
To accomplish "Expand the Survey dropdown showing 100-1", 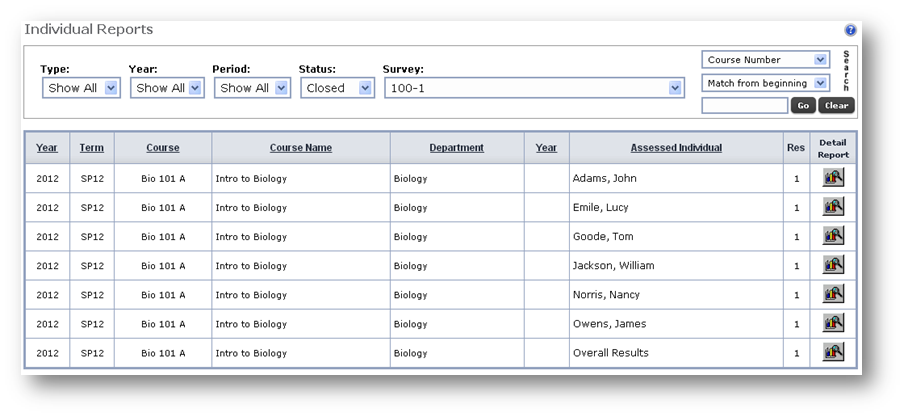I will [533, 88].
